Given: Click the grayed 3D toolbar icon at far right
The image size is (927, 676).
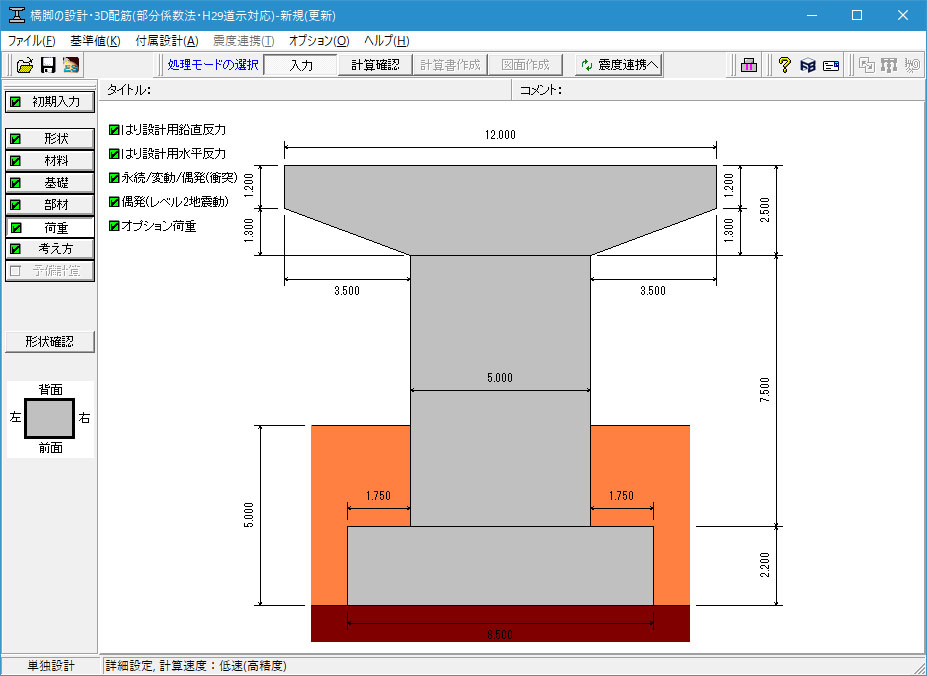Looking at the screenshot, I should [x=912, y=65].
